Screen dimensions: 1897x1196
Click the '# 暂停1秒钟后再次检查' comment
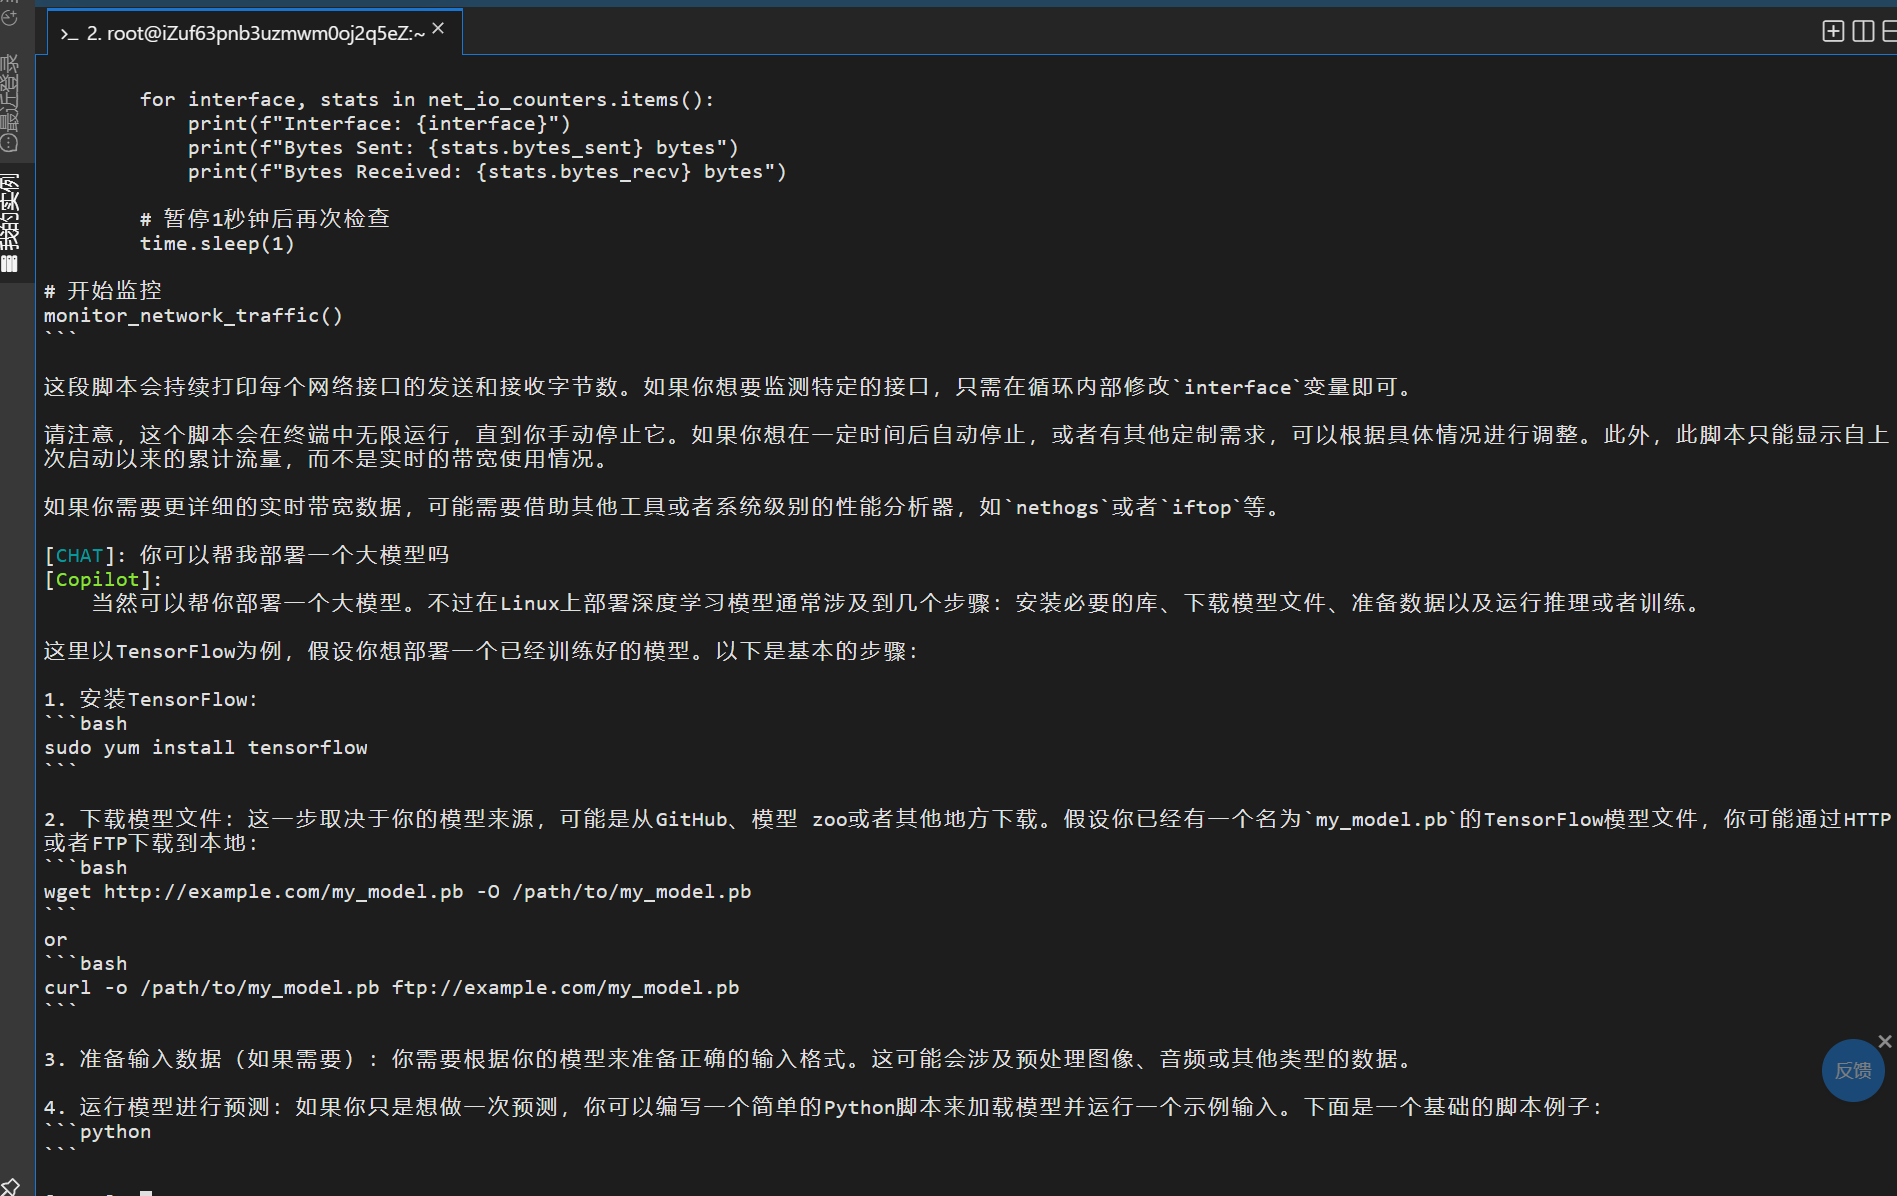click(265, 219)
